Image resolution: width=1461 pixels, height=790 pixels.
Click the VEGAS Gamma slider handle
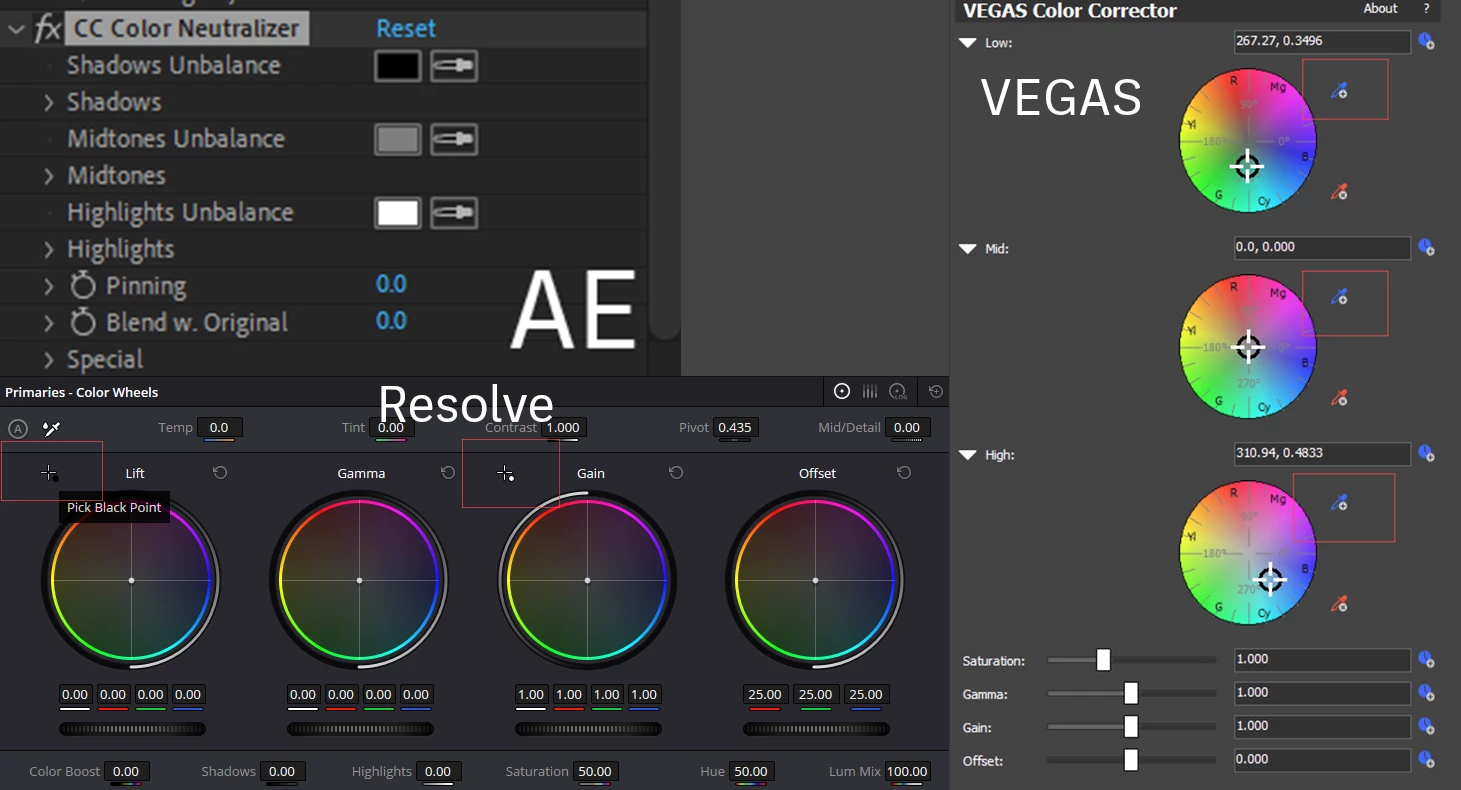(1131, 693)
